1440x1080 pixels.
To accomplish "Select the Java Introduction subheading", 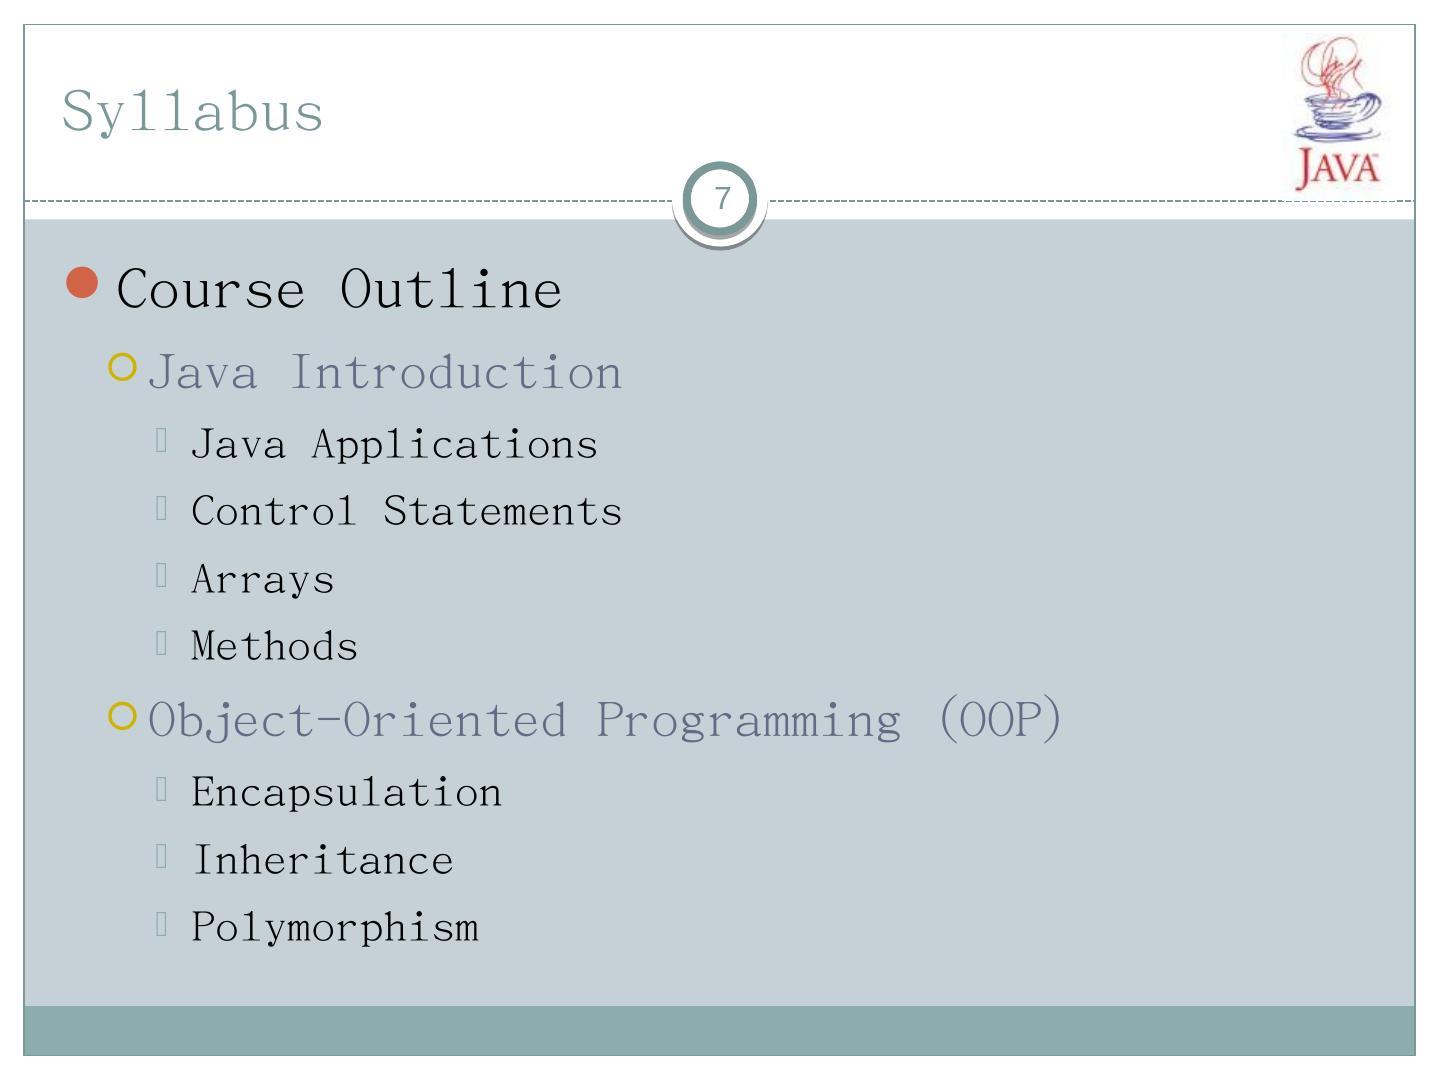I will coord(385,373).
